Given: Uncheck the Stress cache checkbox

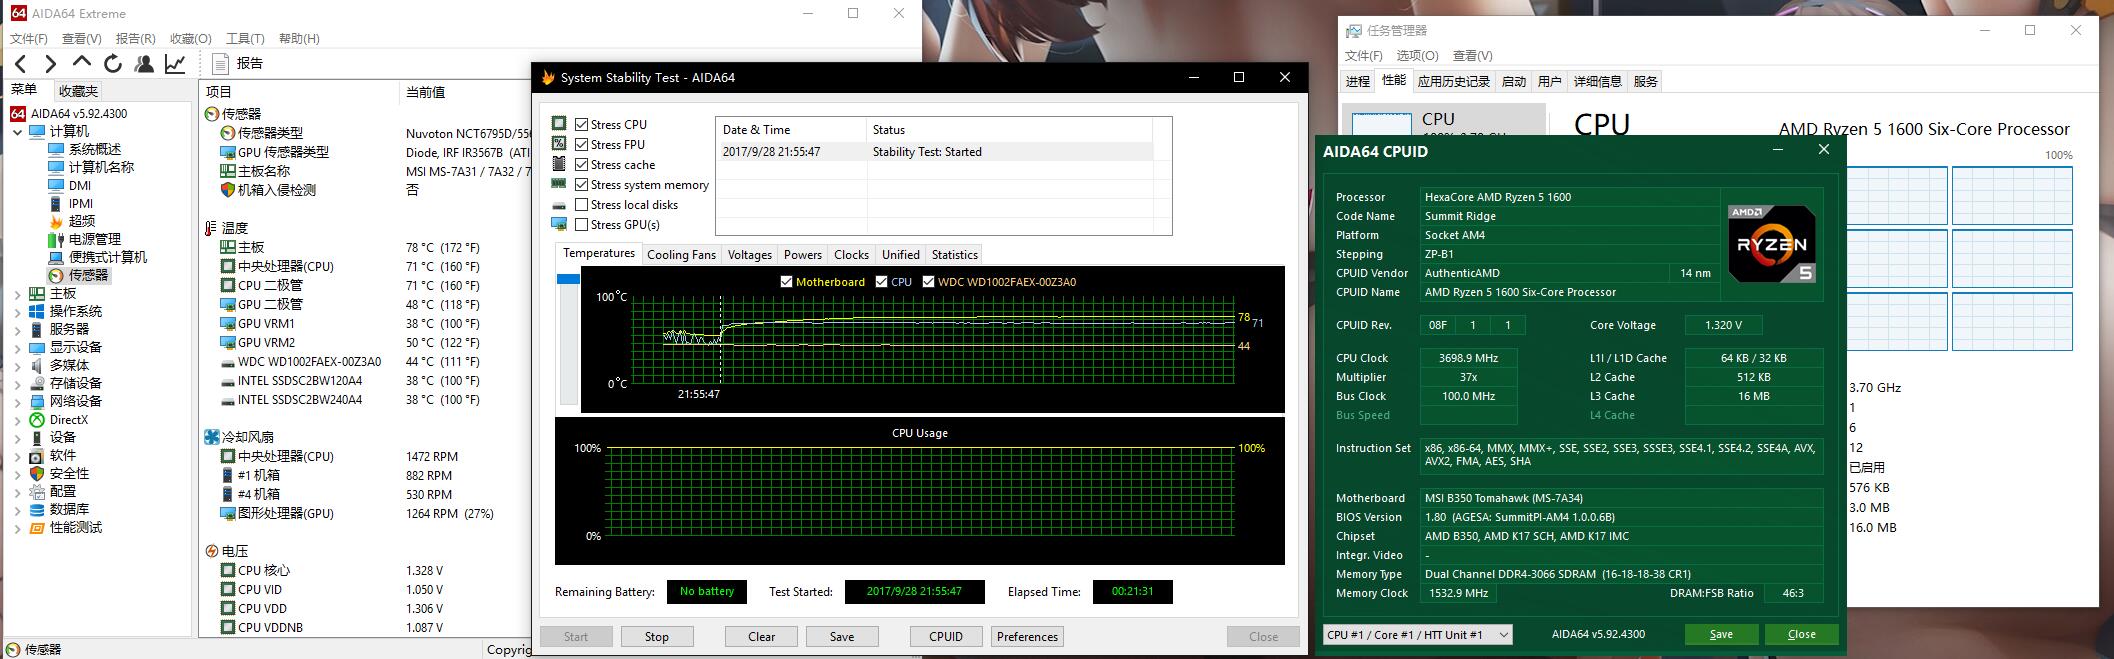Looking at the screenshot, I should tap(582, 164).
